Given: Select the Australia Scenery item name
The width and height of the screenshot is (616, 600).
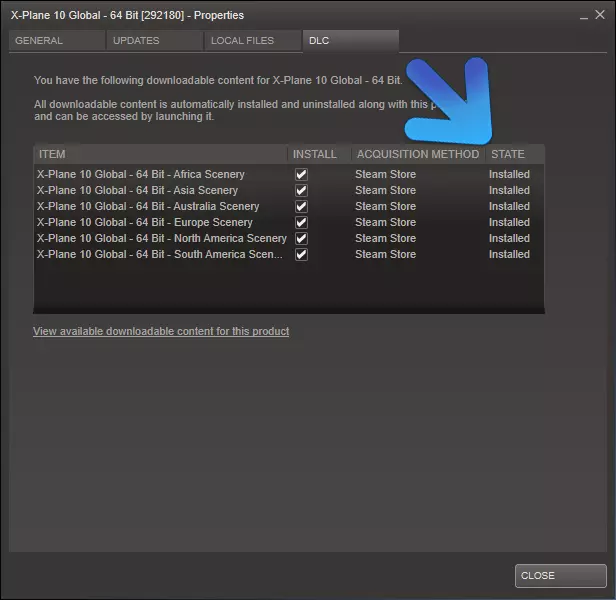Looking at the screenshot, I should tap(148, 206).
